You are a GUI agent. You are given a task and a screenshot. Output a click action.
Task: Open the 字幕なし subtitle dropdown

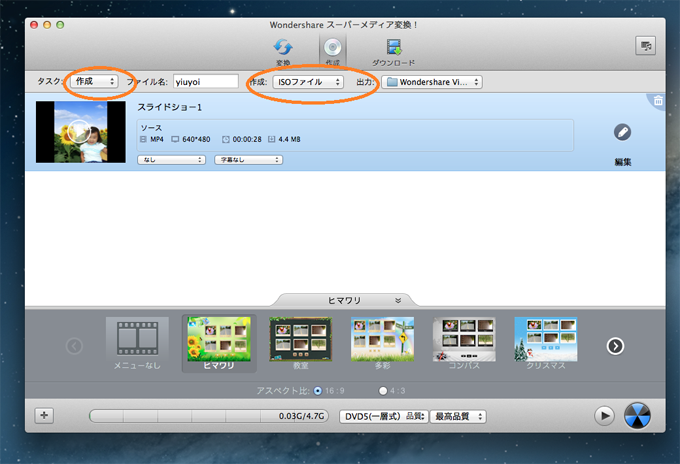tap(248, 160)
